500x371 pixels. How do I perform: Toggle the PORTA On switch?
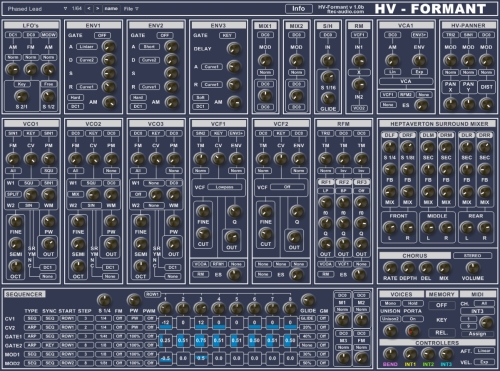click(413, 319)
